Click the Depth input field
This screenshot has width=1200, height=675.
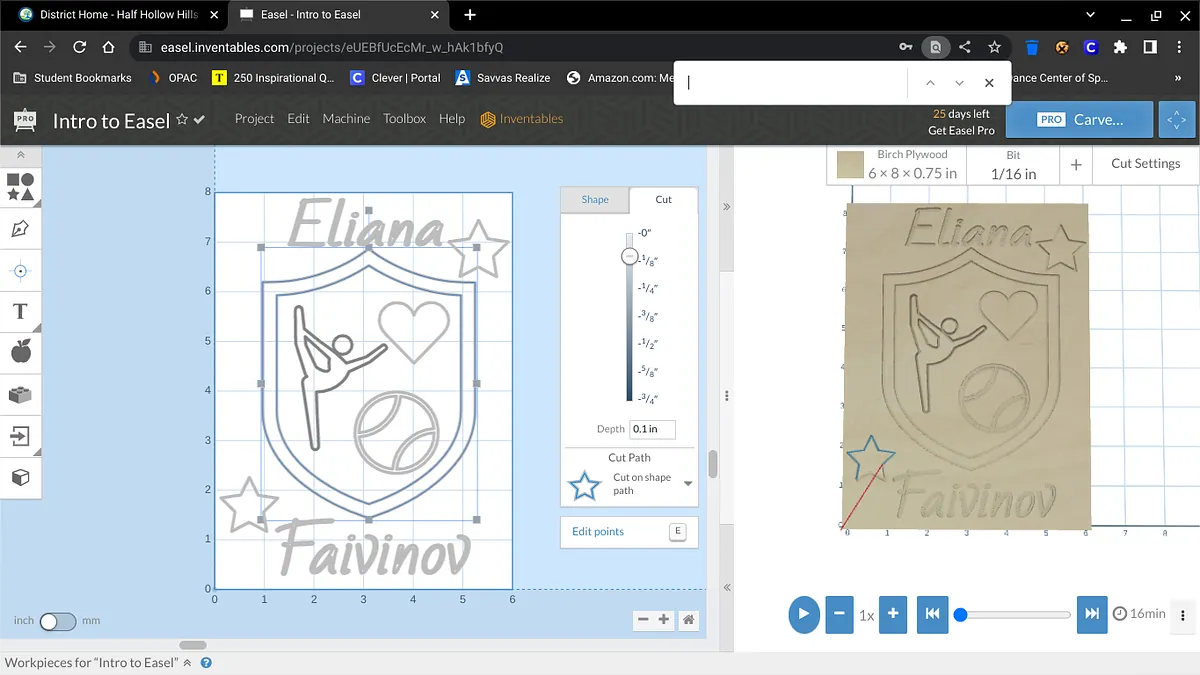point(651,429)
